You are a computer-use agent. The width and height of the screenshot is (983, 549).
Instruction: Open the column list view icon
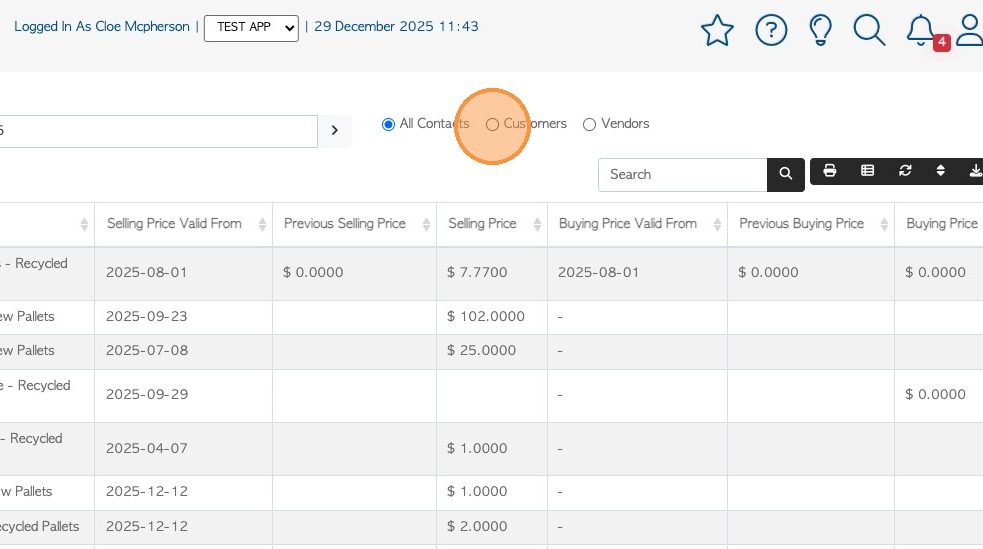point(867,172)
